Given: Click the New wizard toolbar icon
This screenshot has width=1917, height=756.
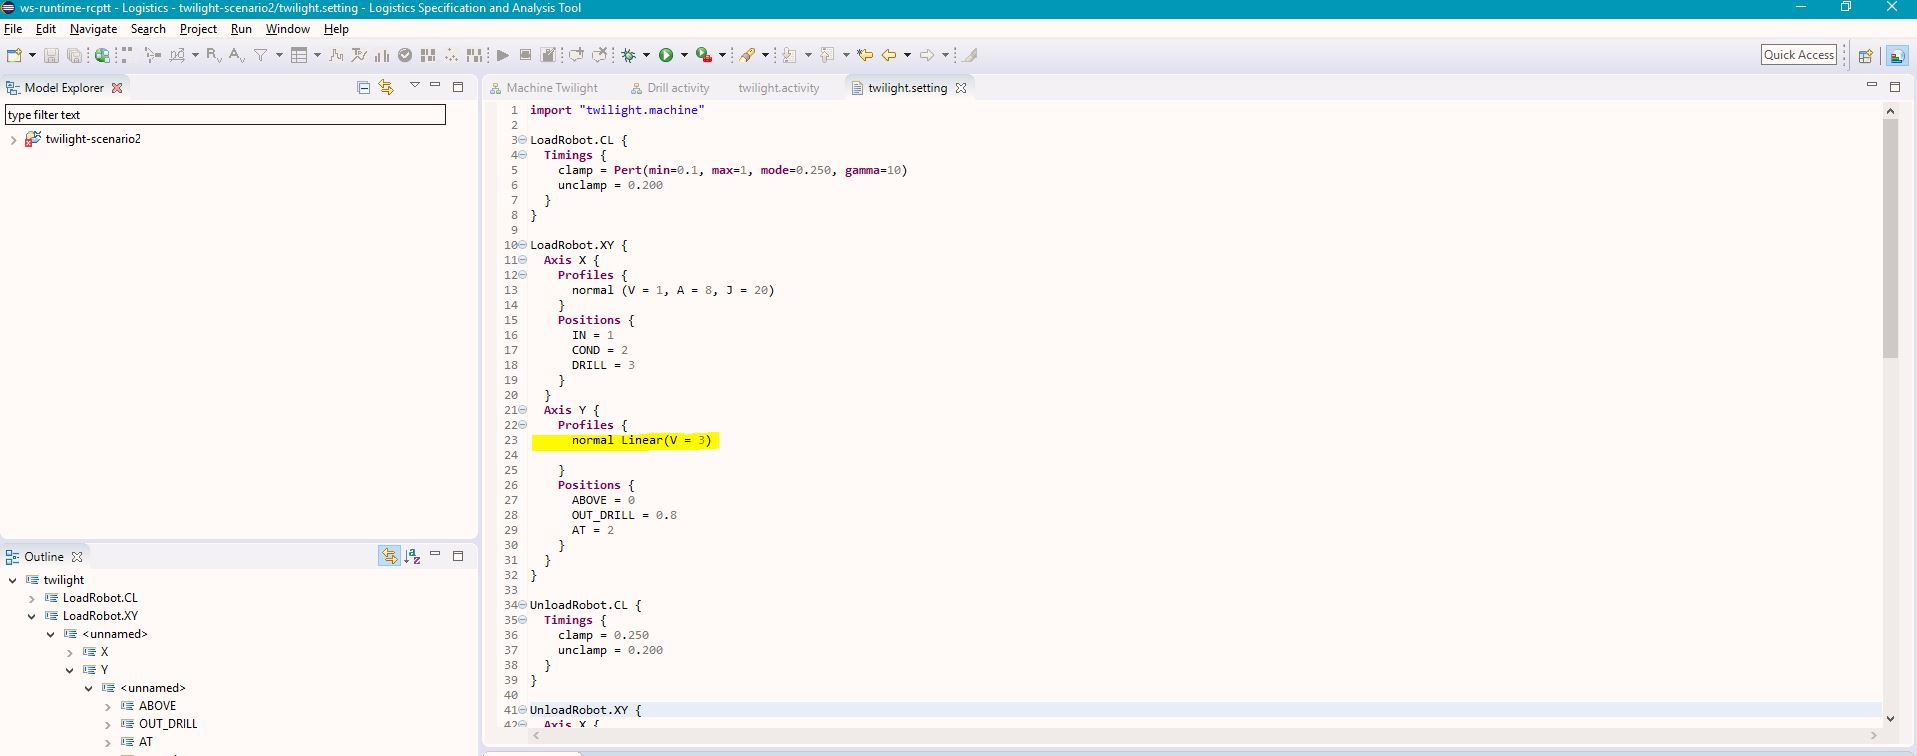Looking at the screenshot, I should pyautogui.click(x=14, y=55).
